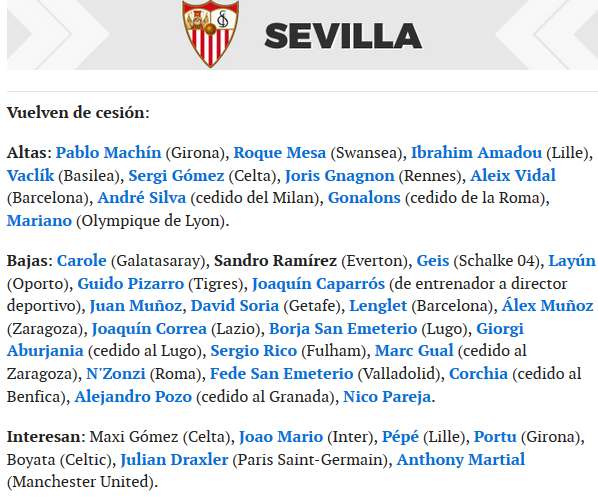The width and height of the screenshot is (598, 498).
Task: Open the Sergio Rico link
Action: coord(254,350)
